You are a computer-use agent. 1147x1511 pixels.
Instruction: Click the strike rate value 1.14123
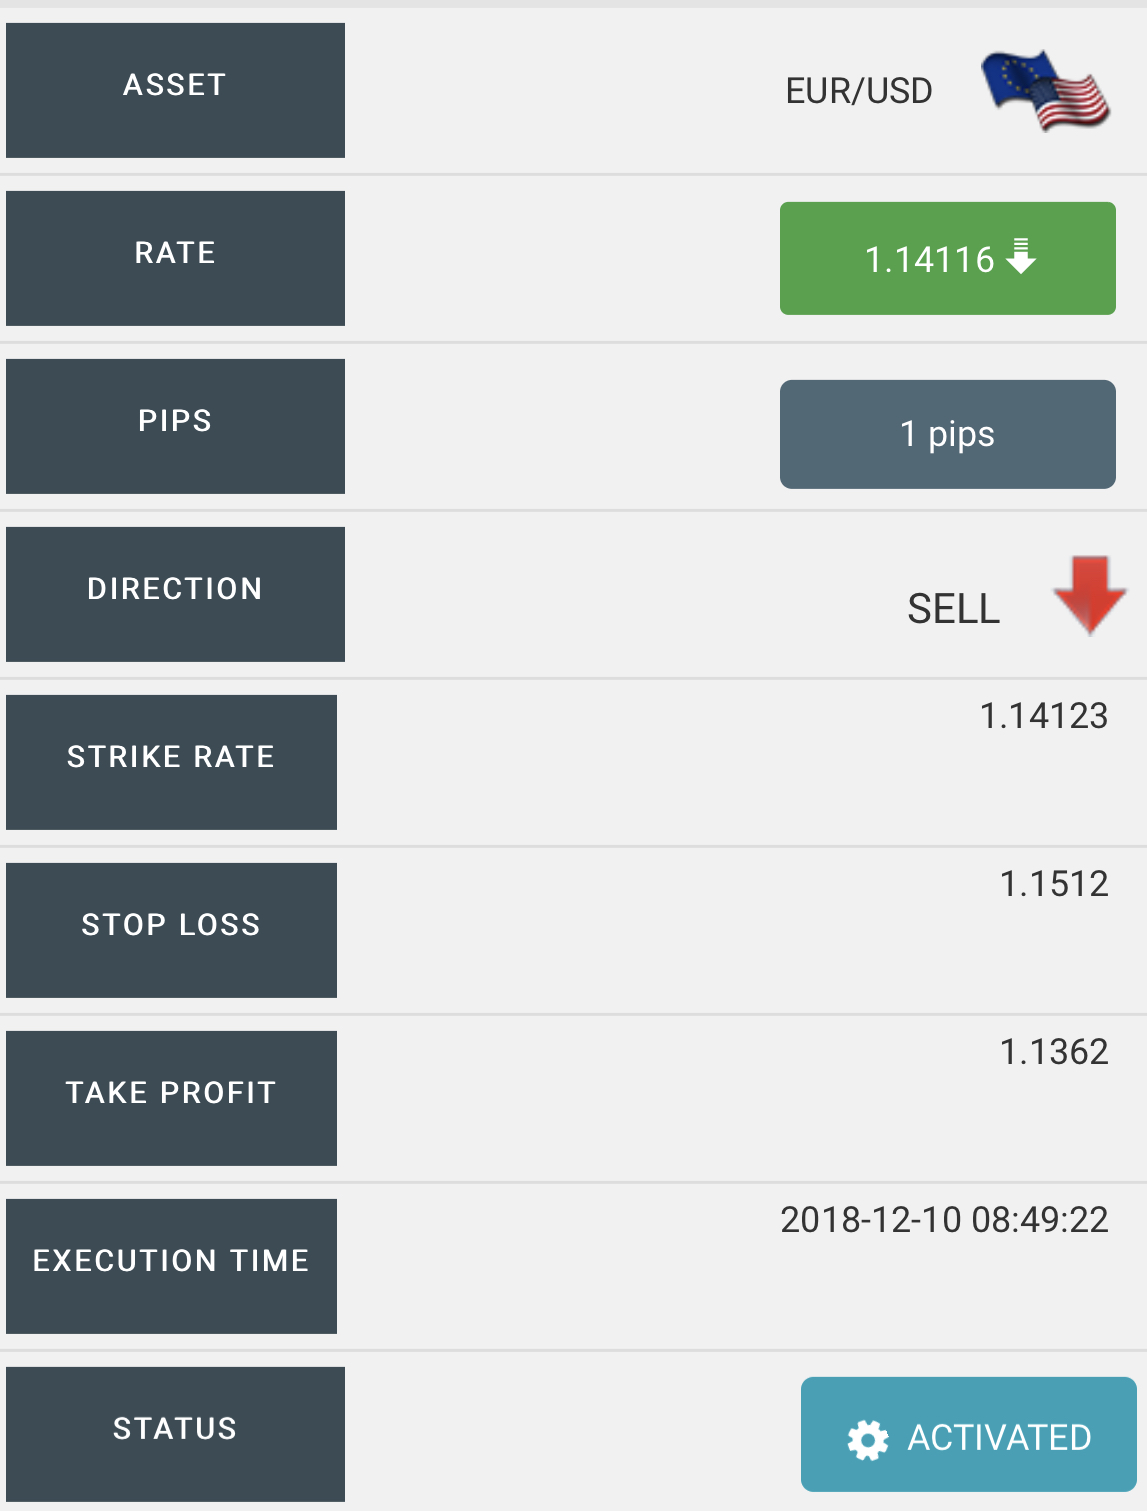point(1044,716)
